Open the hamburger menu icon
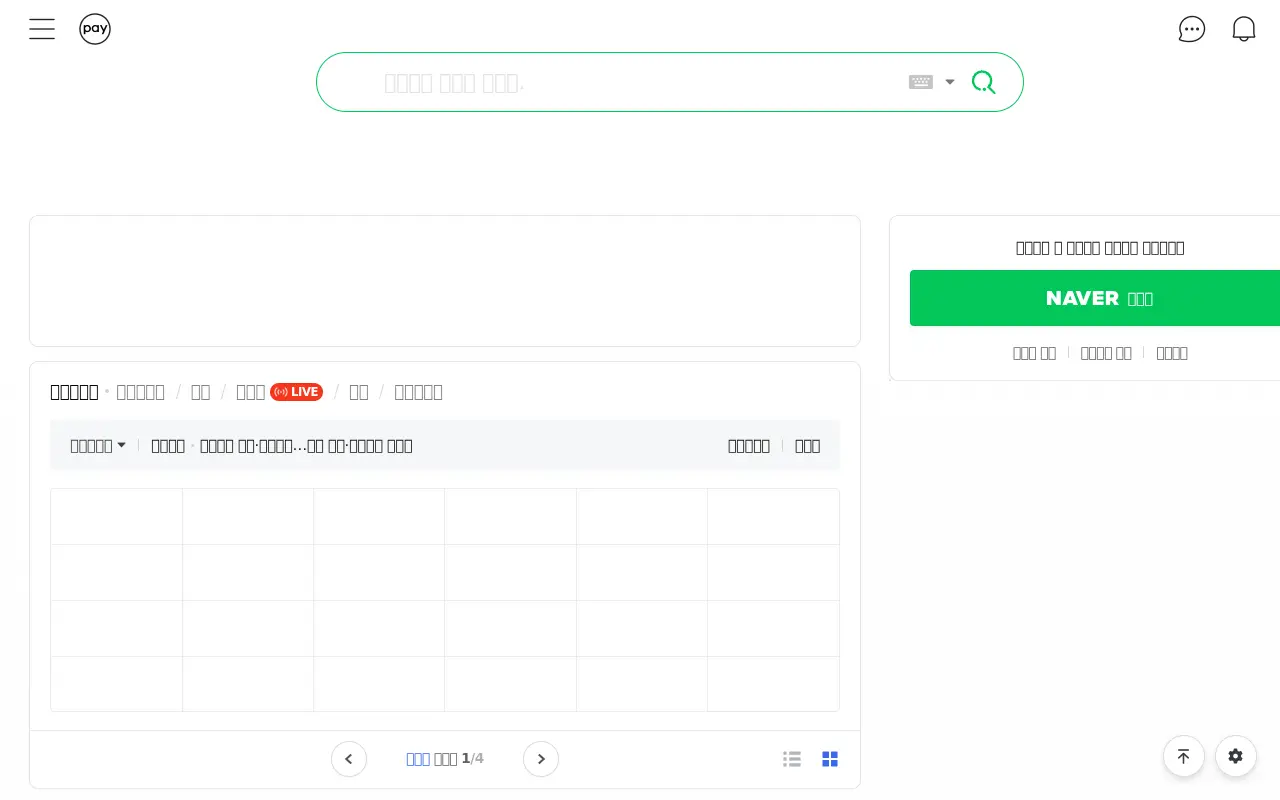1280x800 pixels. (x=42, y=29)
